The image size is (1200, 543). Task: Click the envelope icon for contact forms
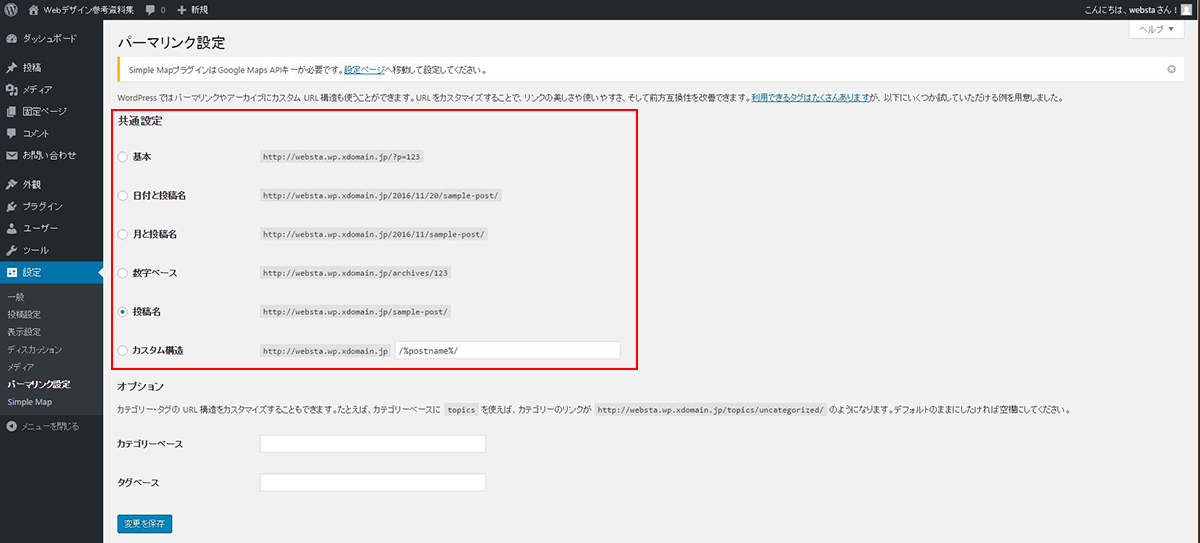[11, 155]
